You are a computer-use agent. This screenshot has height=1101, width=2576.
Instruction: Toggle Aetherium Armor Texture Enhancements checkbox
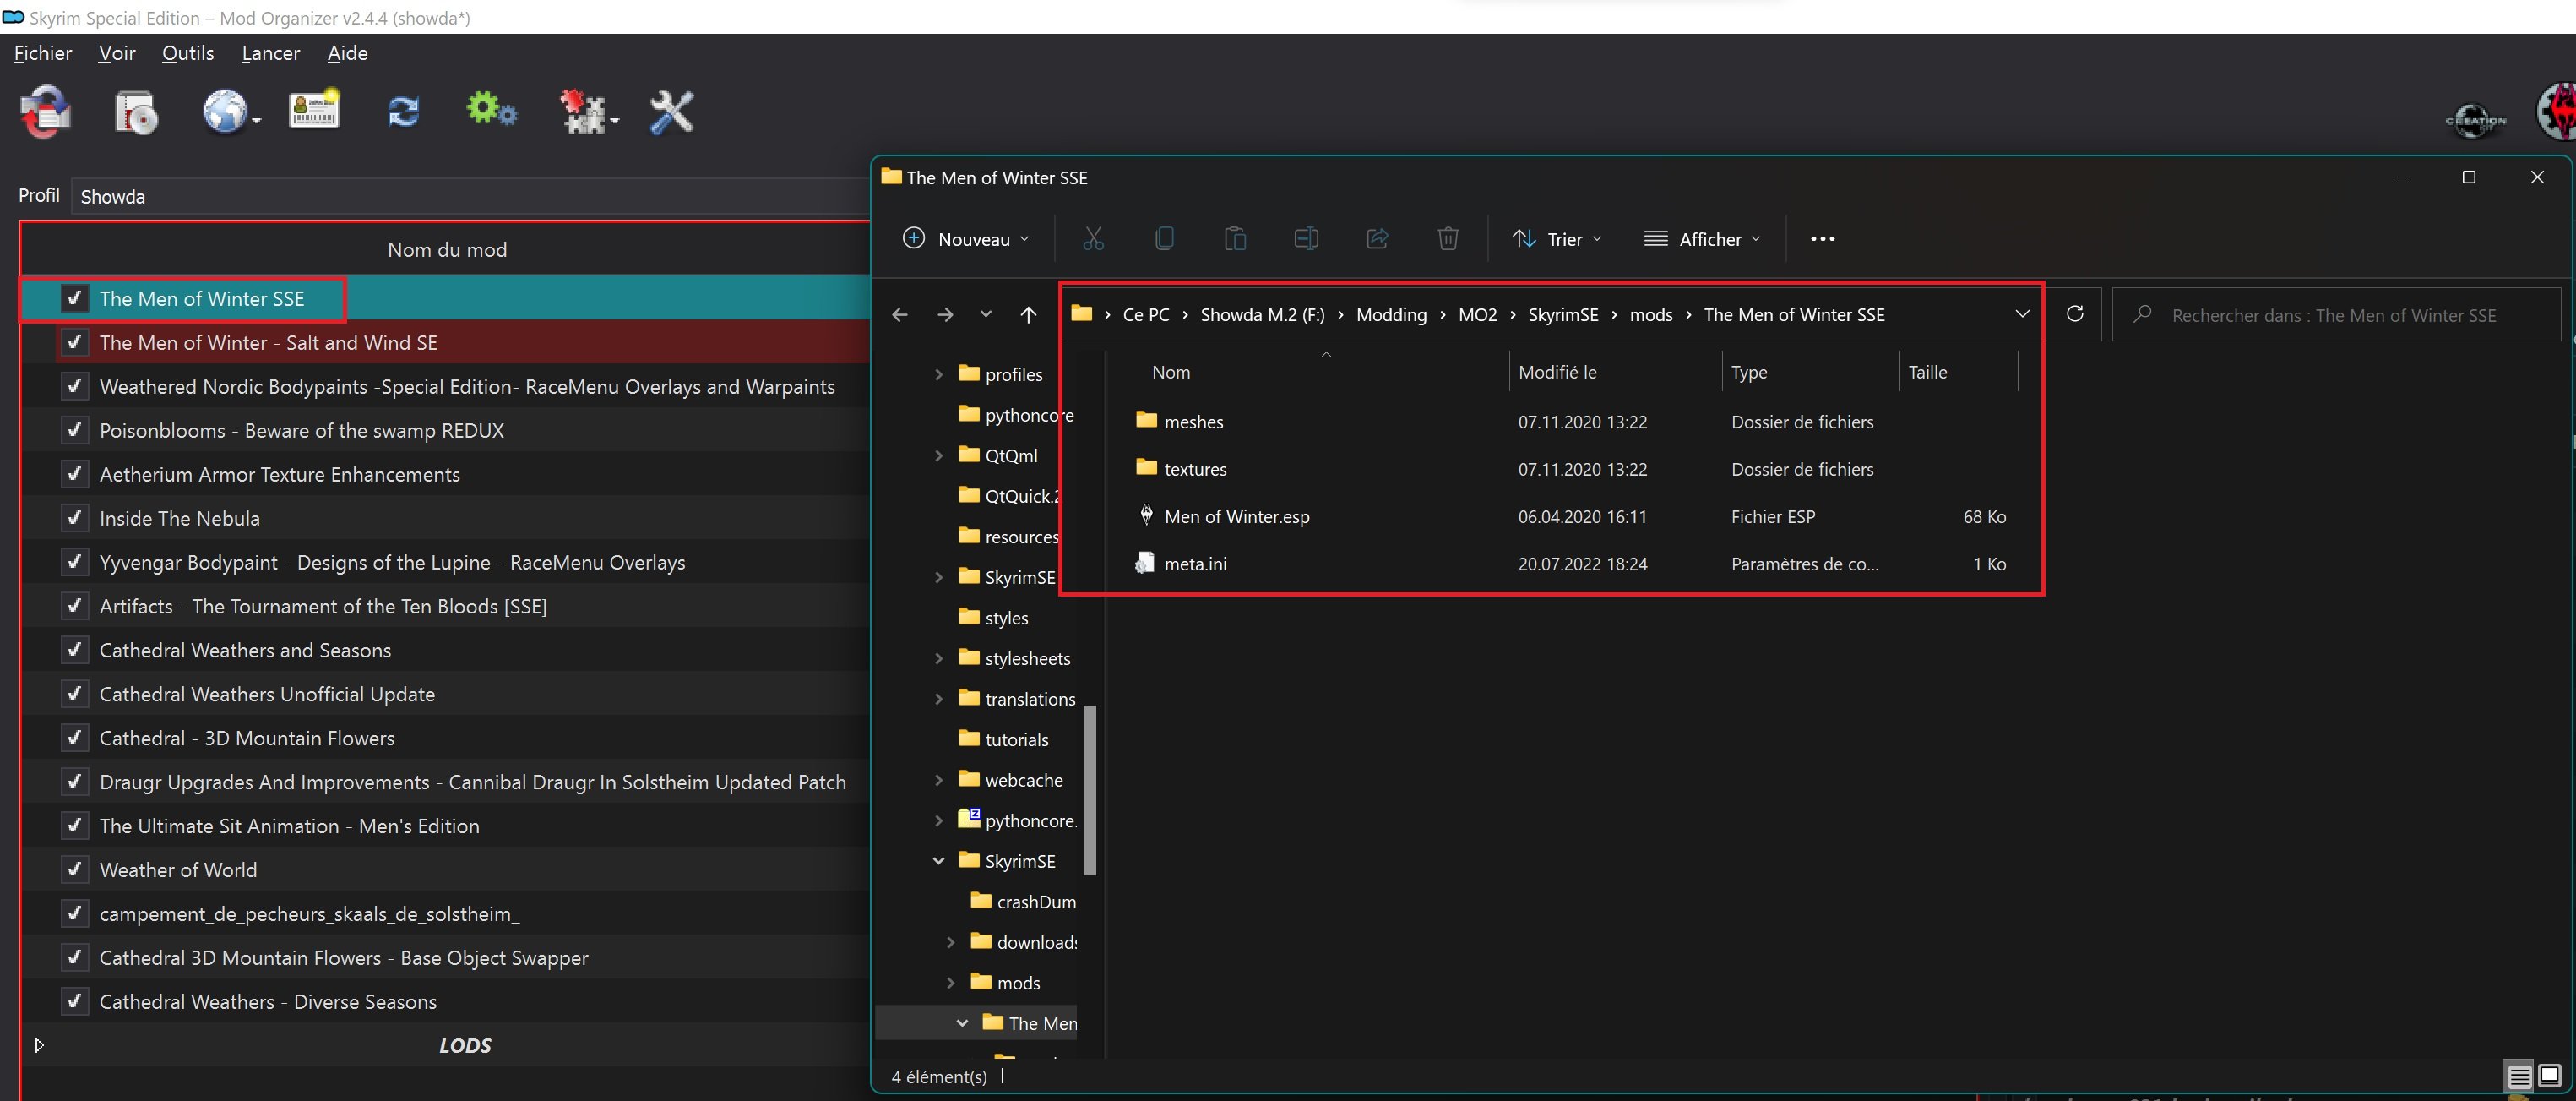coord(74,474)
